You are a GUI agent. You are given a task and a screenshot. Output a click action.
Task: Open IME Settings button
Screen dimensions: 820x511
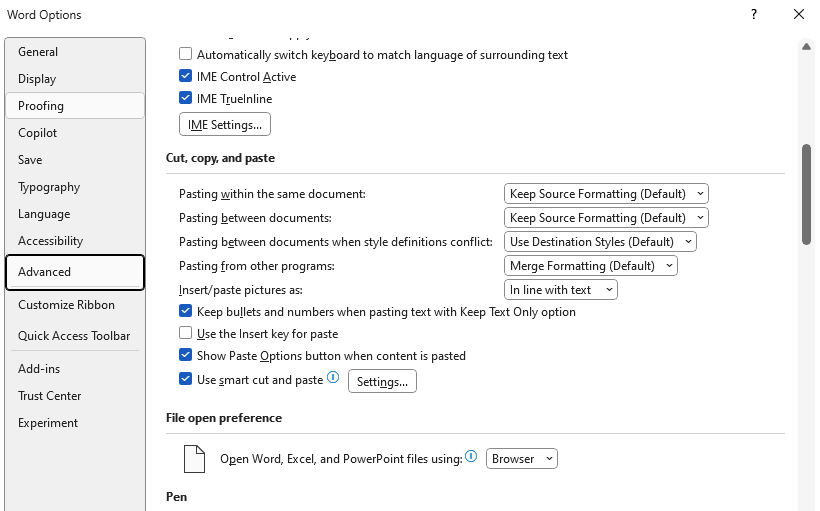(225, 124)
